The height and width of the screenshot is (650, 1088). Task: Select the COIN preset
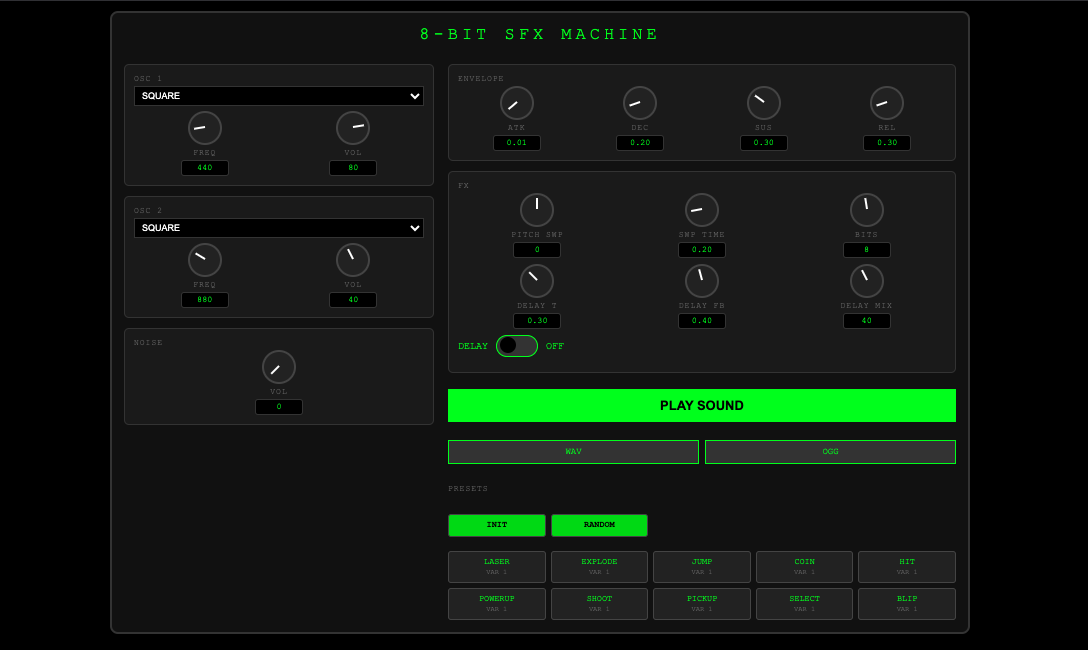coord(804,567)
